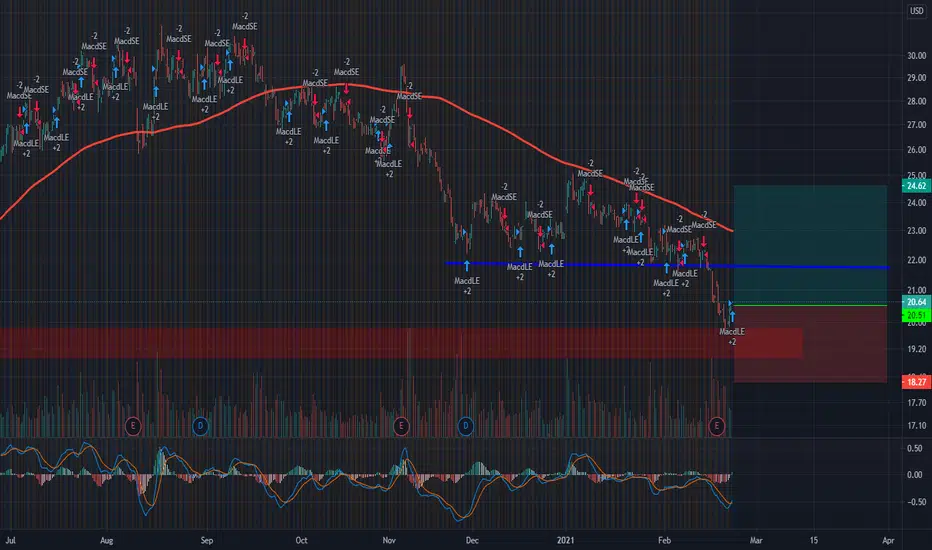Select the MacdLE +2 label below the late November low
The image size is (932, 550).
click(467, 286)
